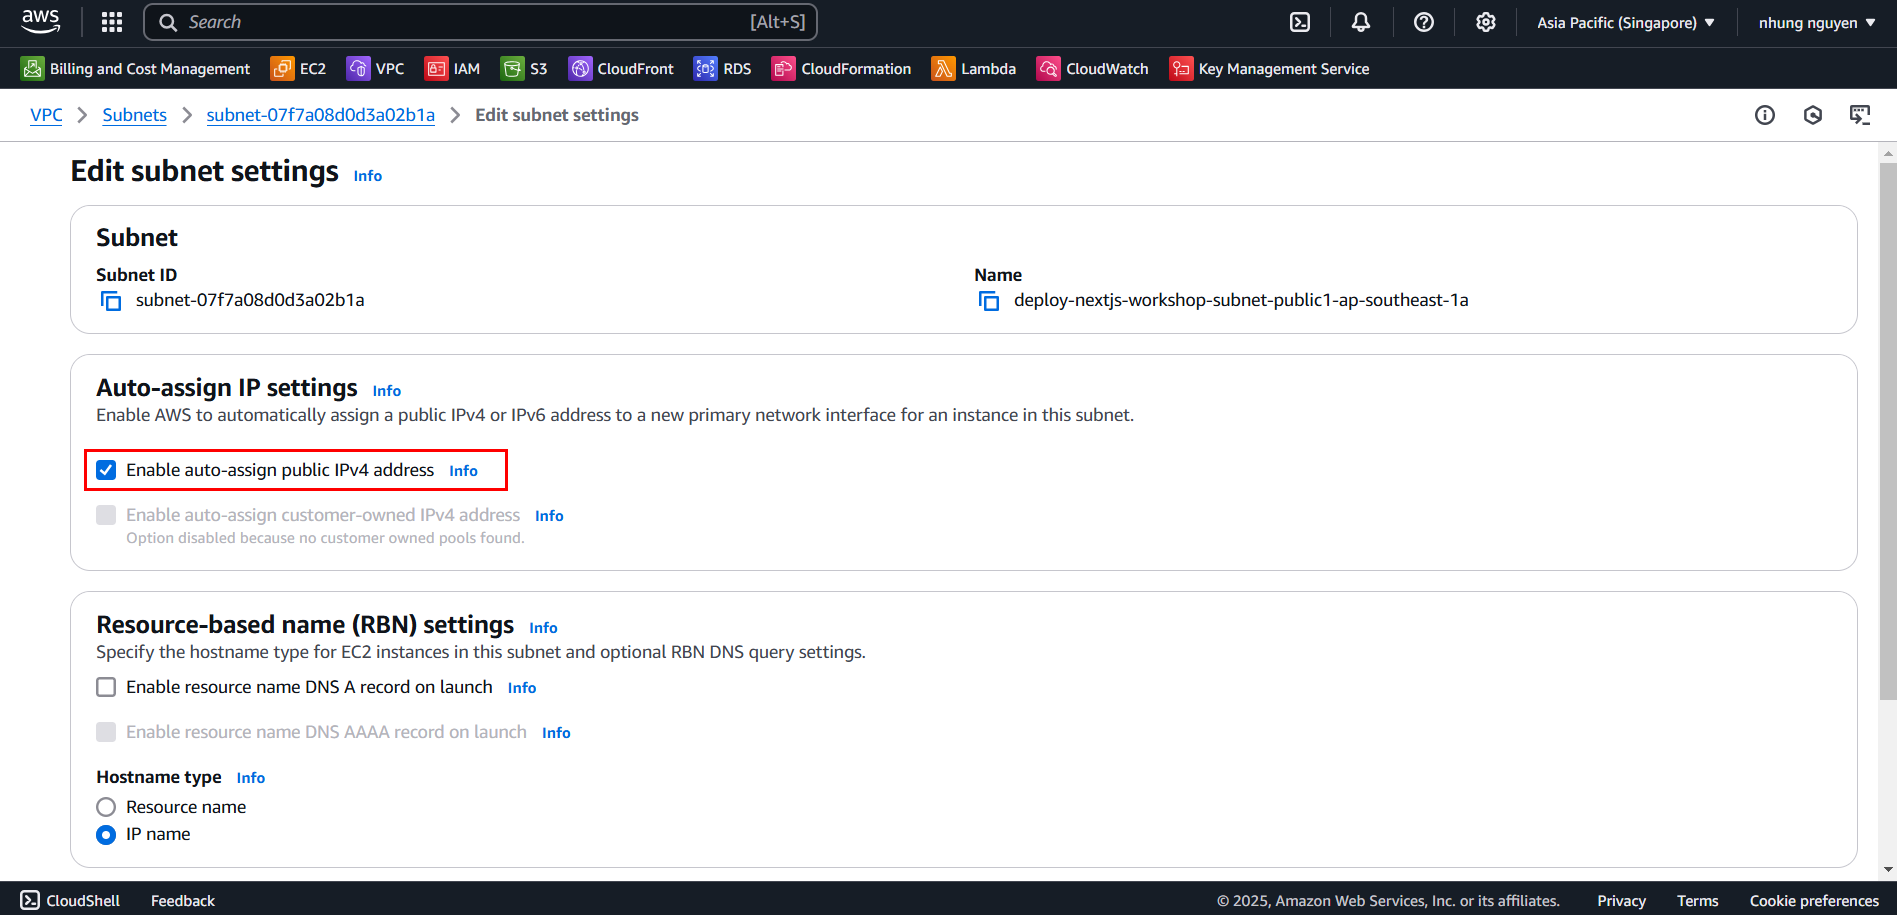Open the nhung nguyen account menu

coord(1817,22)
